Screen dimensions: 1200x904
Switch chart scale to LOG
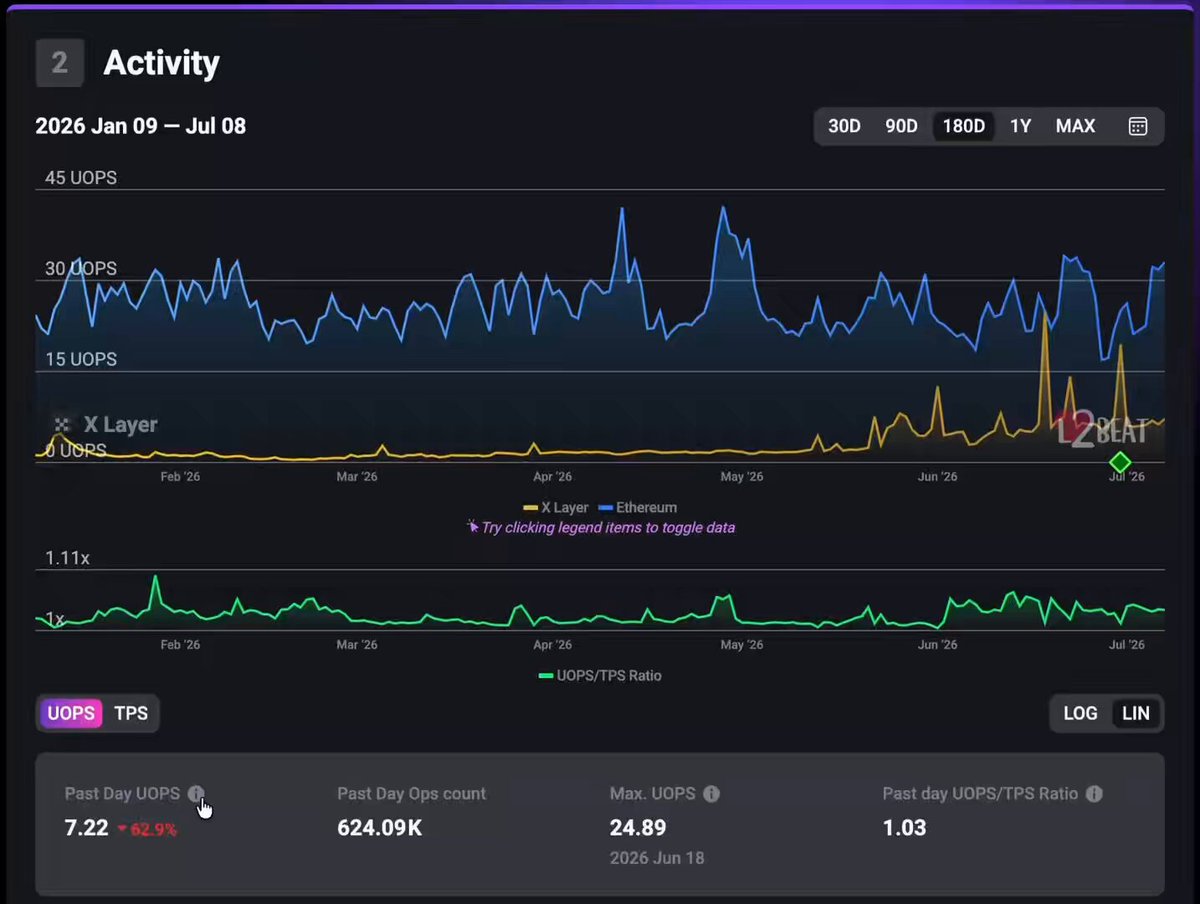click(x=1081, y=713)
